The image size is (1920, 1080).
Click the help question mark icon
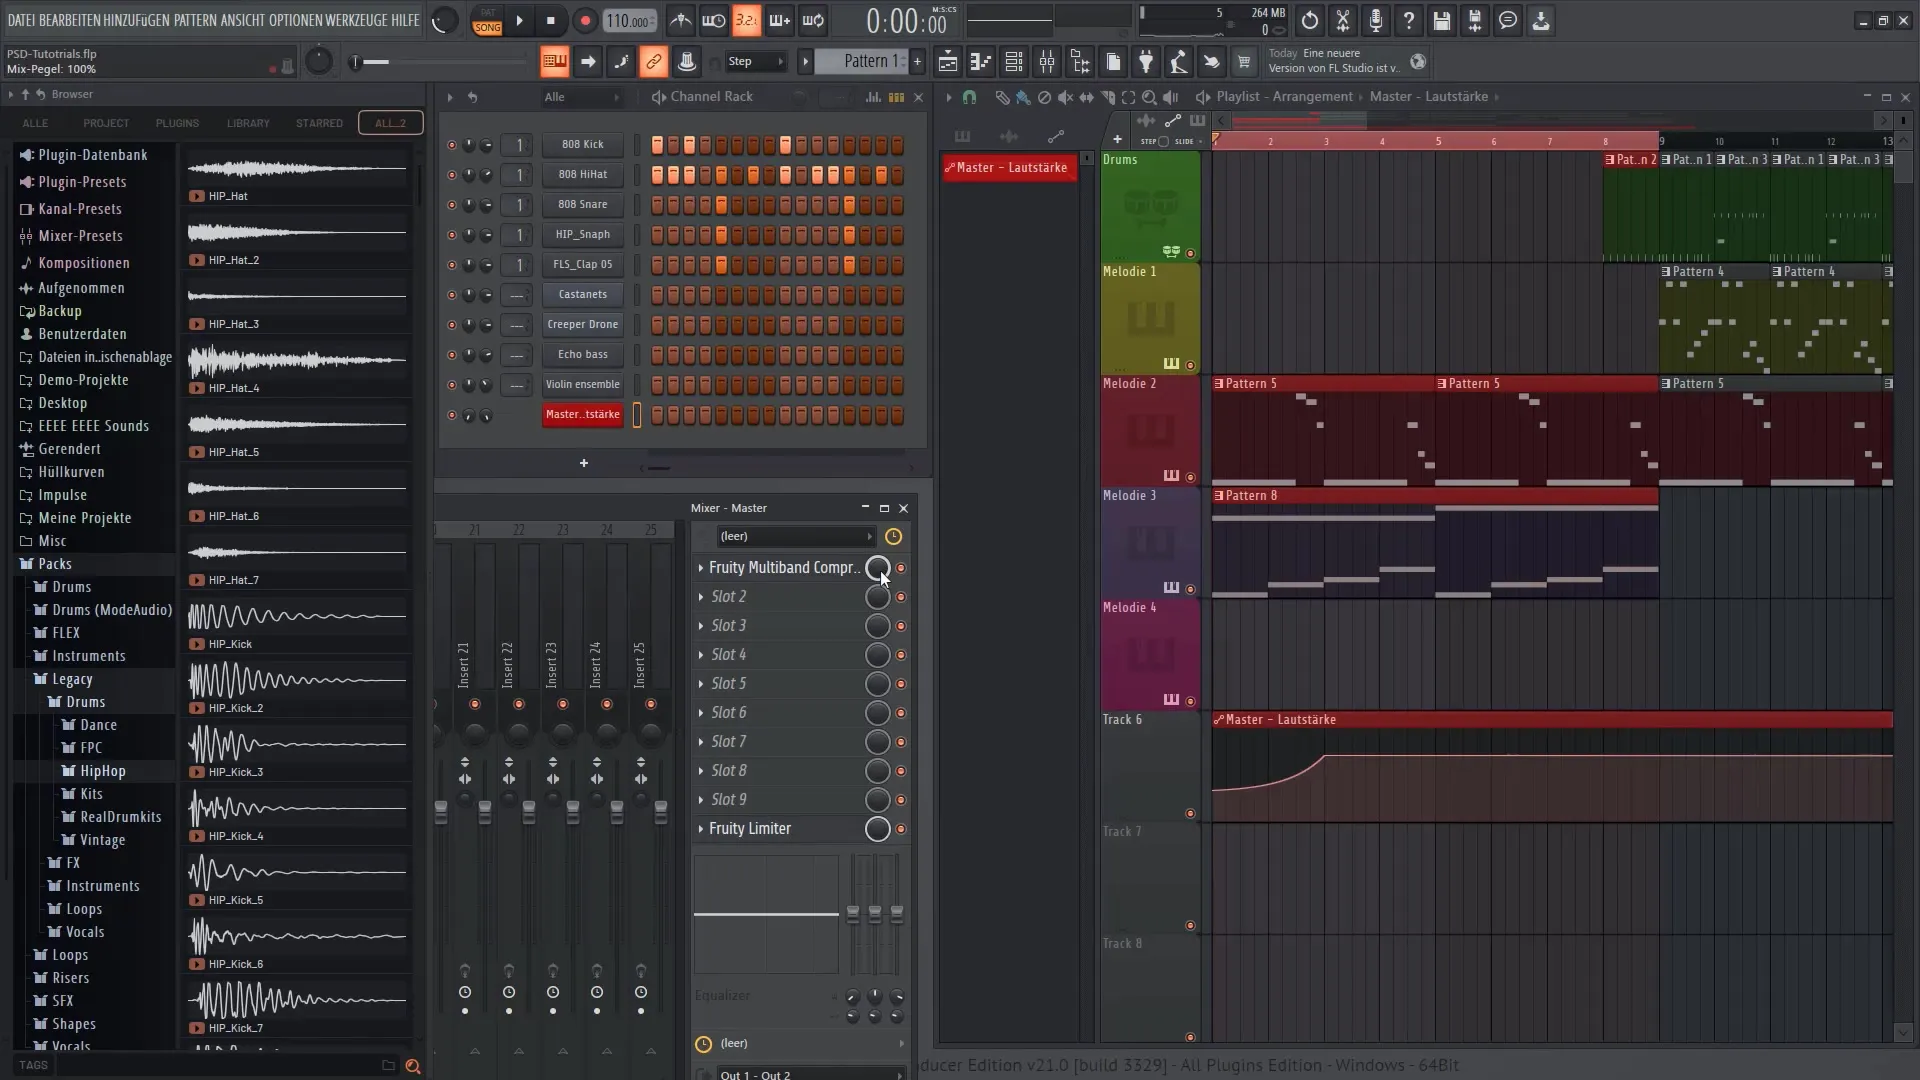[1408, 20]
